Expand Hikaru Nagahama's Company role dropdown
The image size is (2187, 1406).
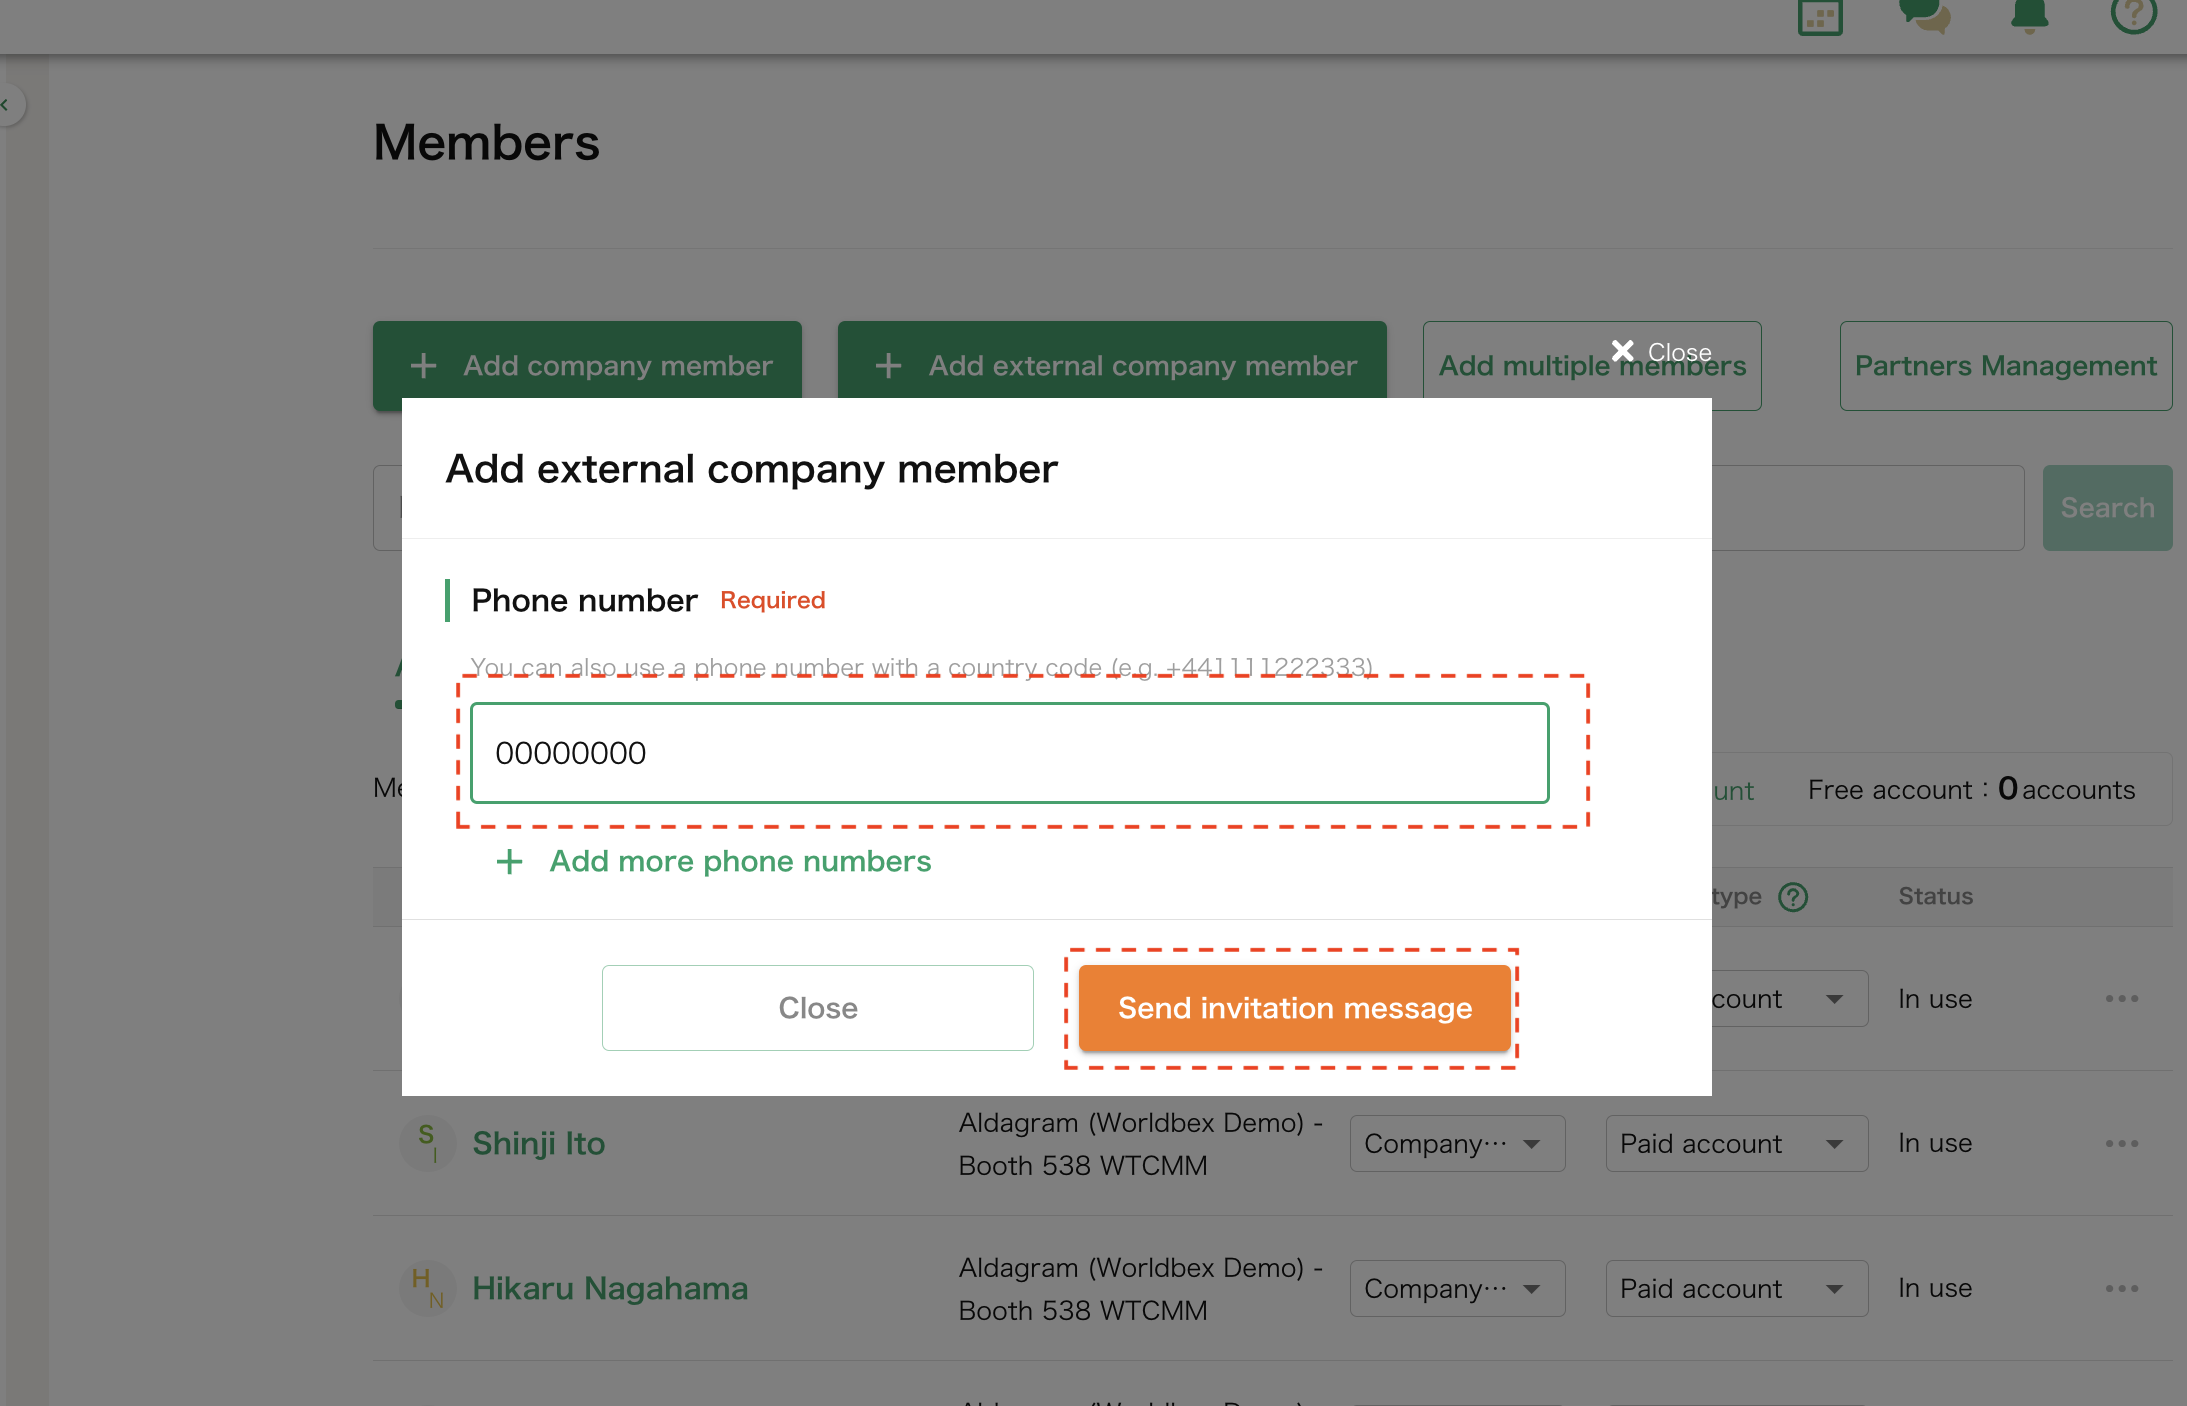tap(1457, 1289)
